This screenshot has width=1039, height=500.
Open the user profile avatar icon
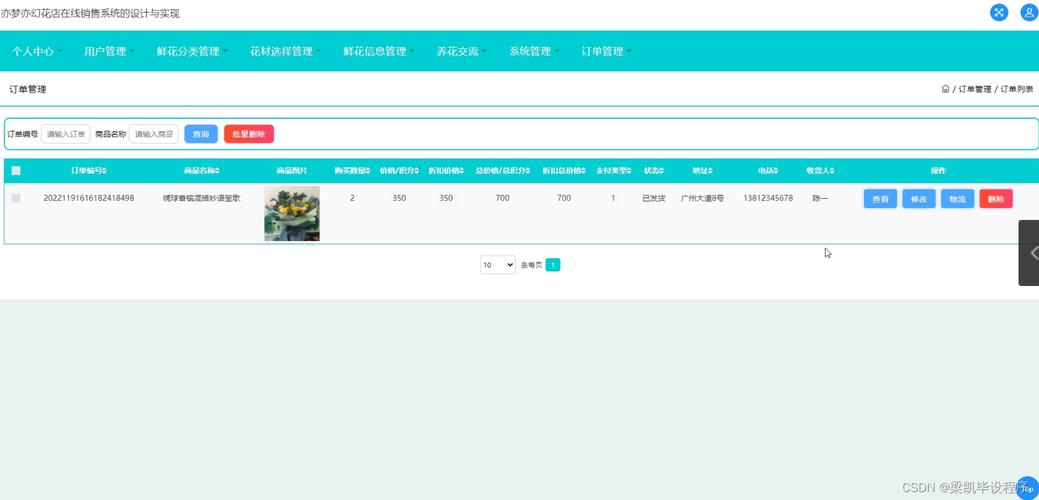1028,13
